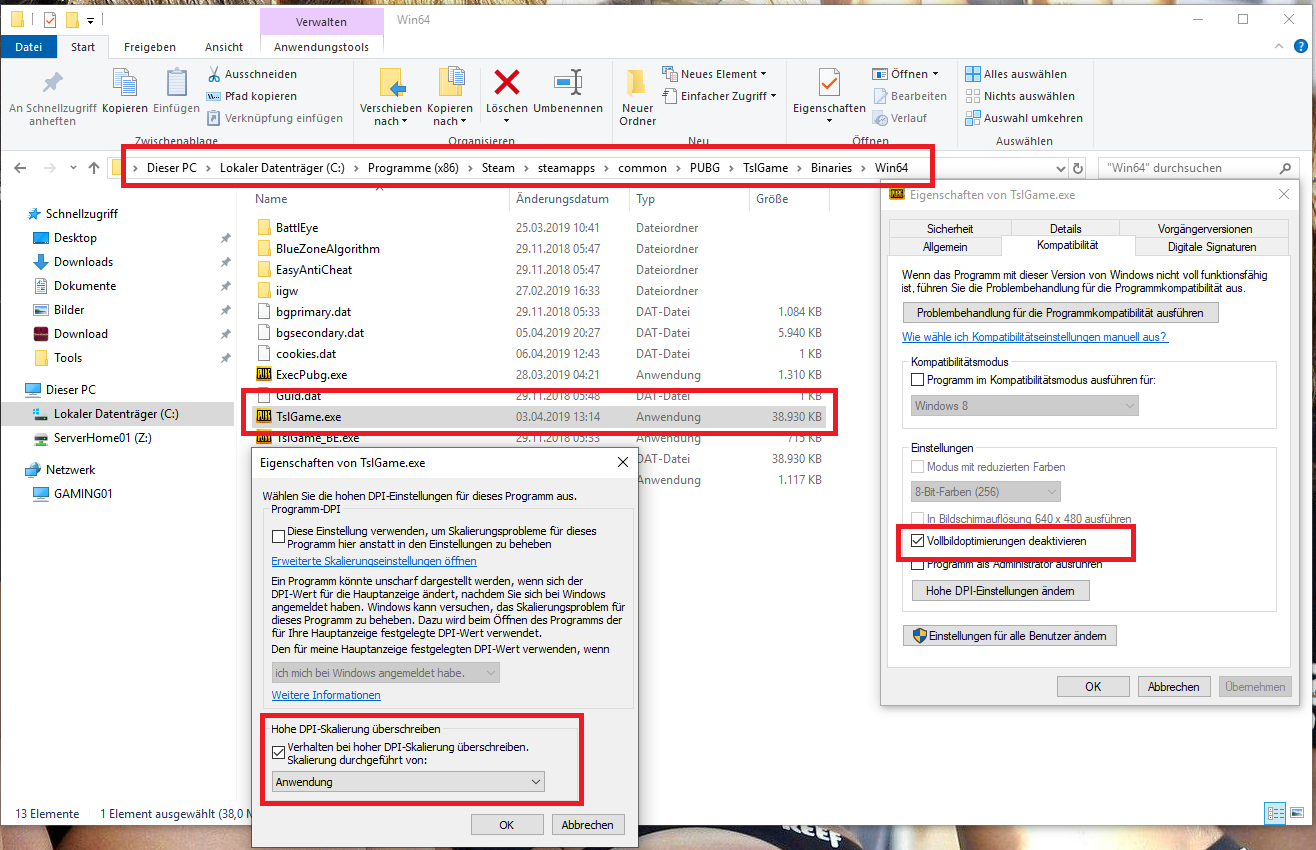
Task: Sort files by the Änderungsdatum column header
Action: tap(568, 199)
